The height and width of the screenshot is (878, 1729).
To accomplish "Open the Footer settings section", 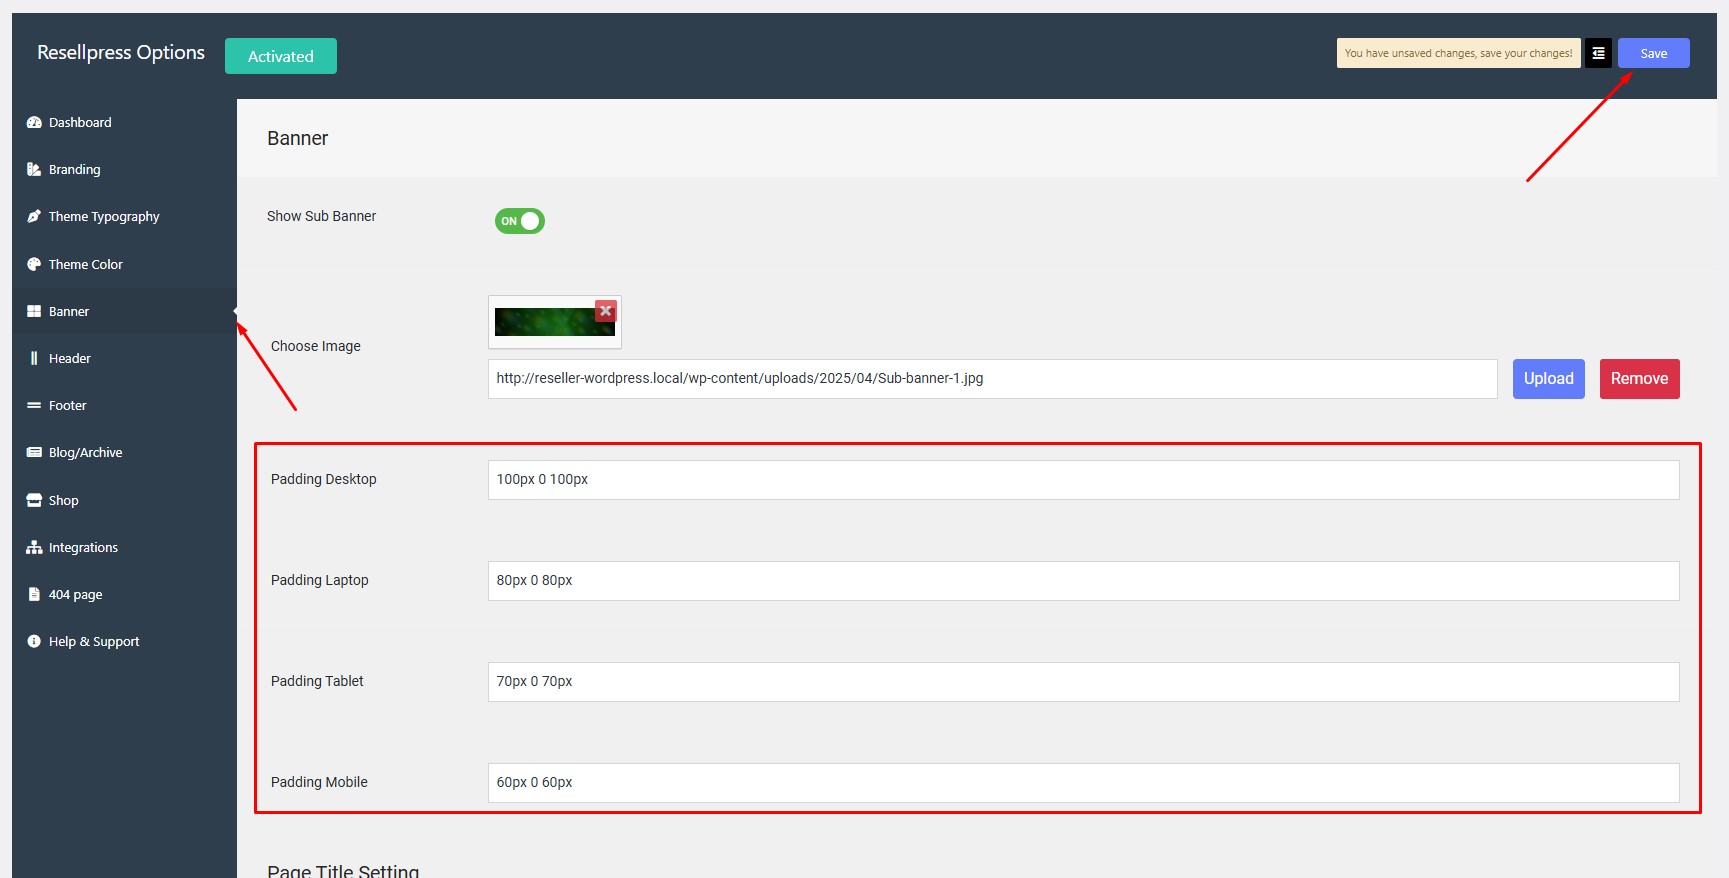I will pyautogui.click(x=68, y=406).
